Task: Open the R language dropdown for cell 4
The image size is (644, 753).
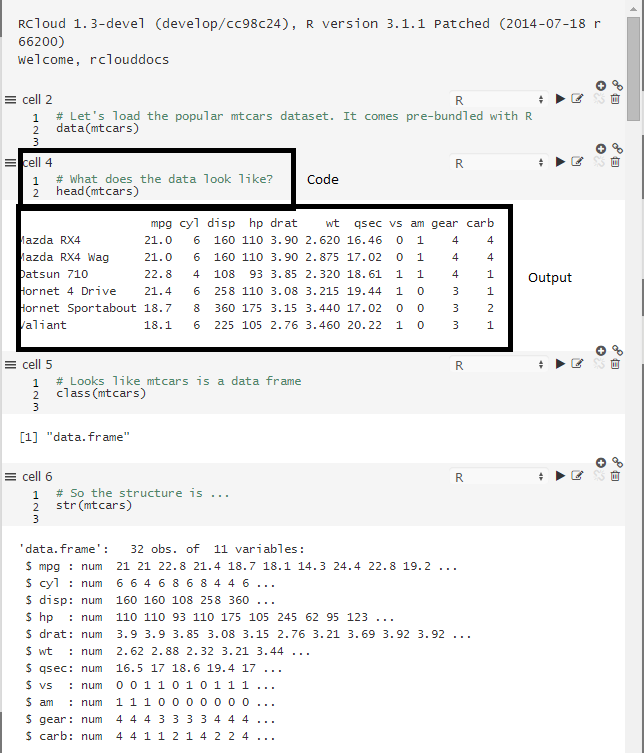Action: point(498,163)
